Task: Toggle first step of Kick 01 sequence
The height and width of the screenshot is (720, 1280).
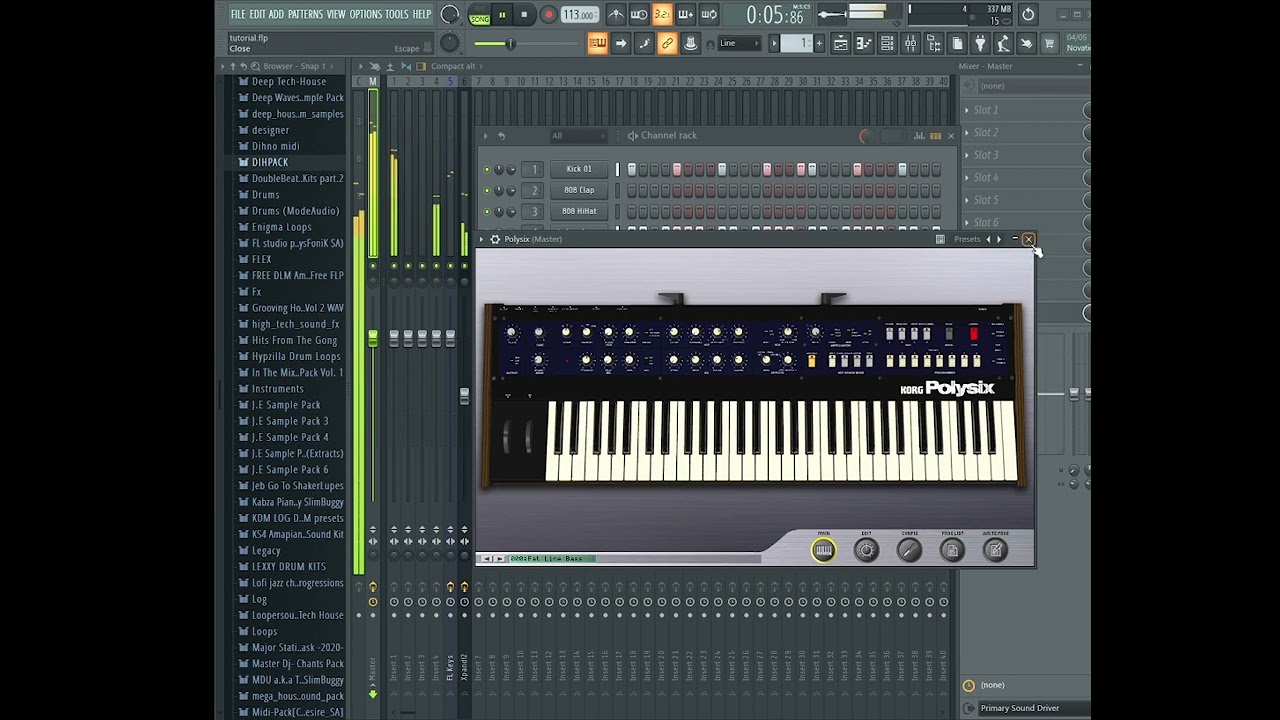Action: point(631,169)
